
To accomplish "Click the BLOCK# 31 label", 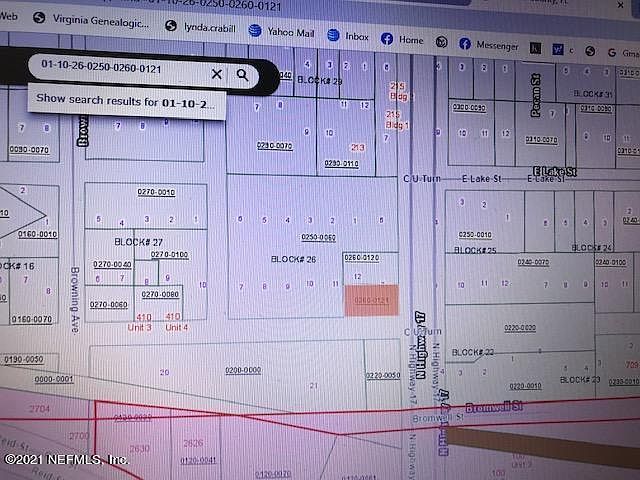I will point(593,94).
